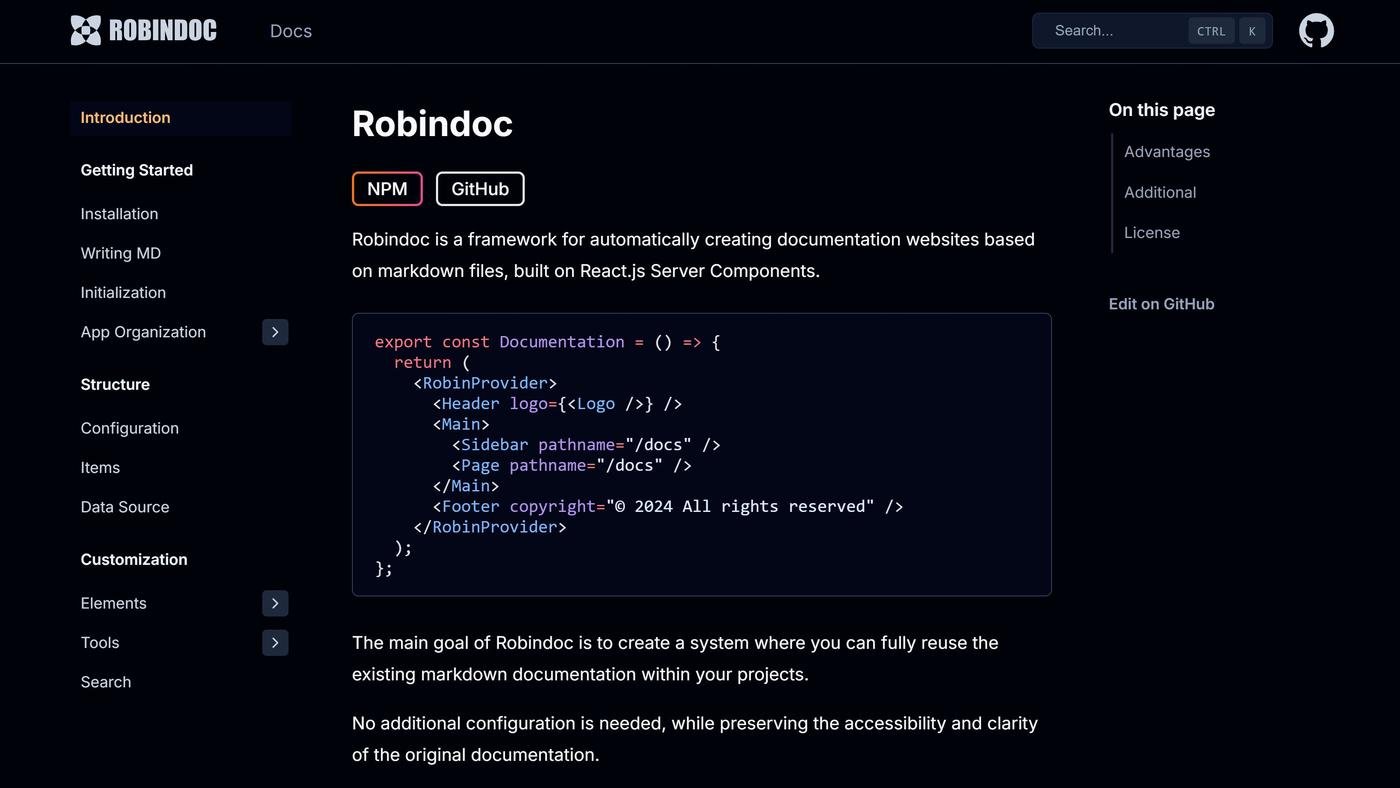Viewport: 1400px width, 788px height.
Task: Open the Docs navigation item
Action: pyautogui.click(x=291, y=31)
